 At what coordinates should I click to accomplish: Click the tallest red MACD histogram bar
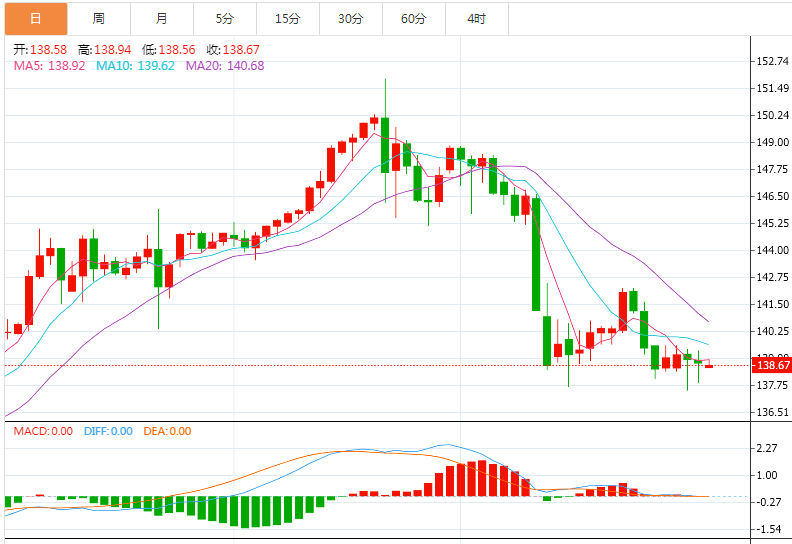tap(482, 478)
